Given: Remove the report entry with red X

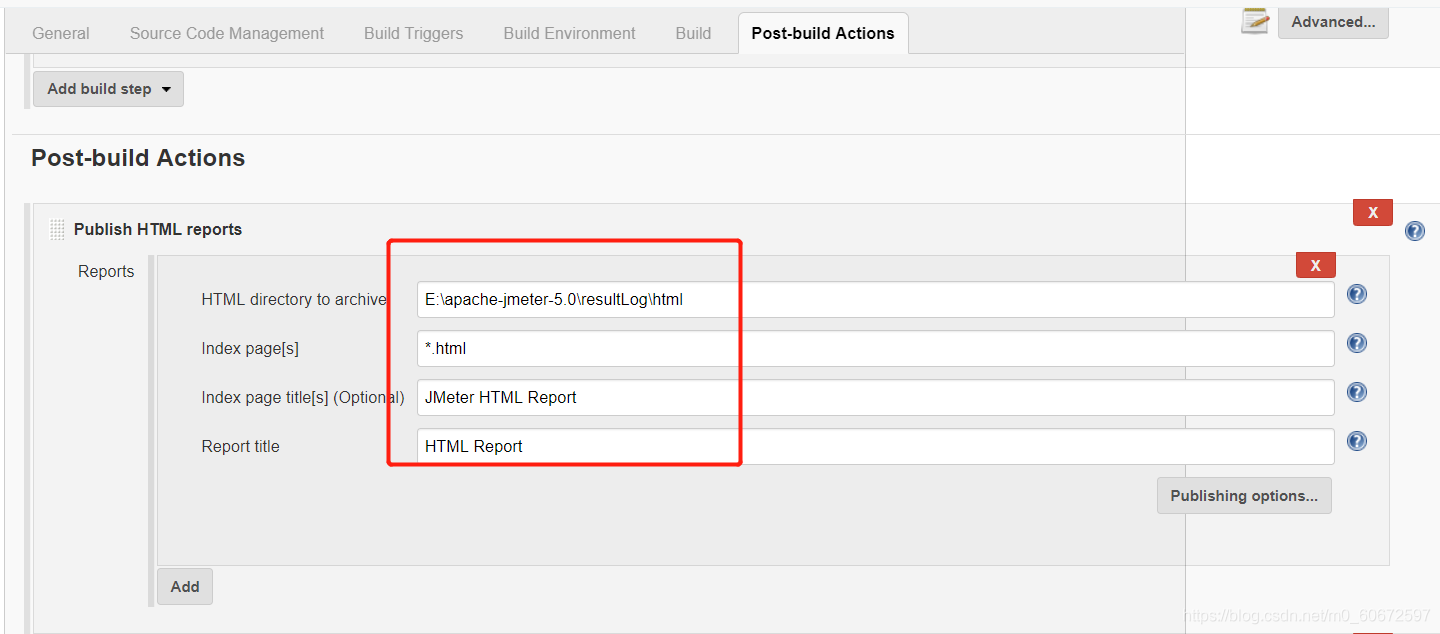Looking at the screenshot, I should pyautogui.click(x=1316, y=265).
